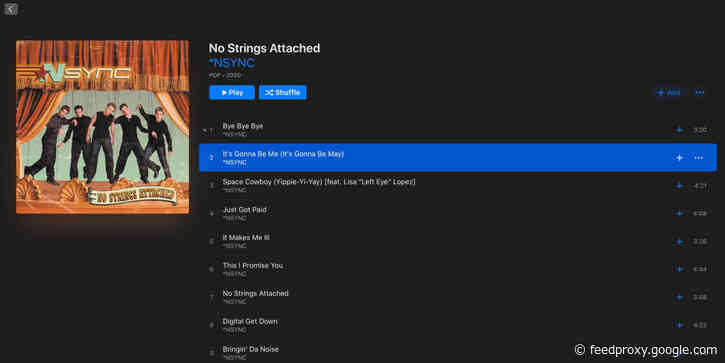
Task: Select It's Gonna Be Me track title
Action: point(283,154)
